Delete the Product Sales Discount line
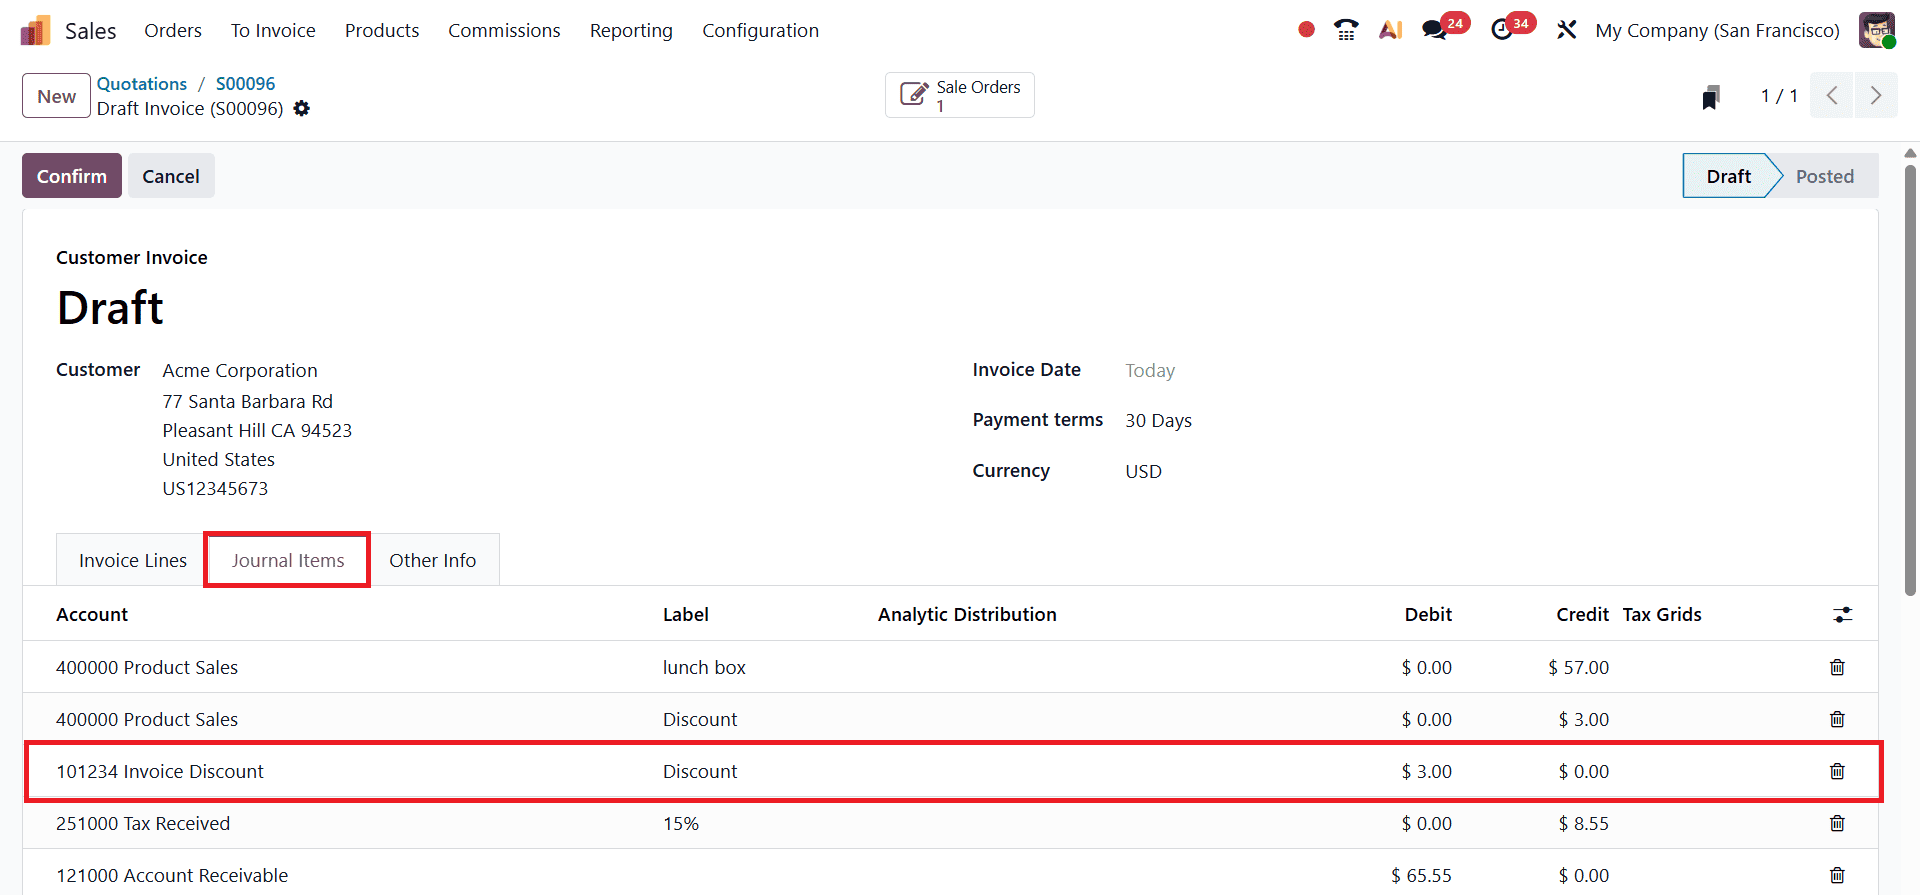The image size is (1920, 895). 1837,719
